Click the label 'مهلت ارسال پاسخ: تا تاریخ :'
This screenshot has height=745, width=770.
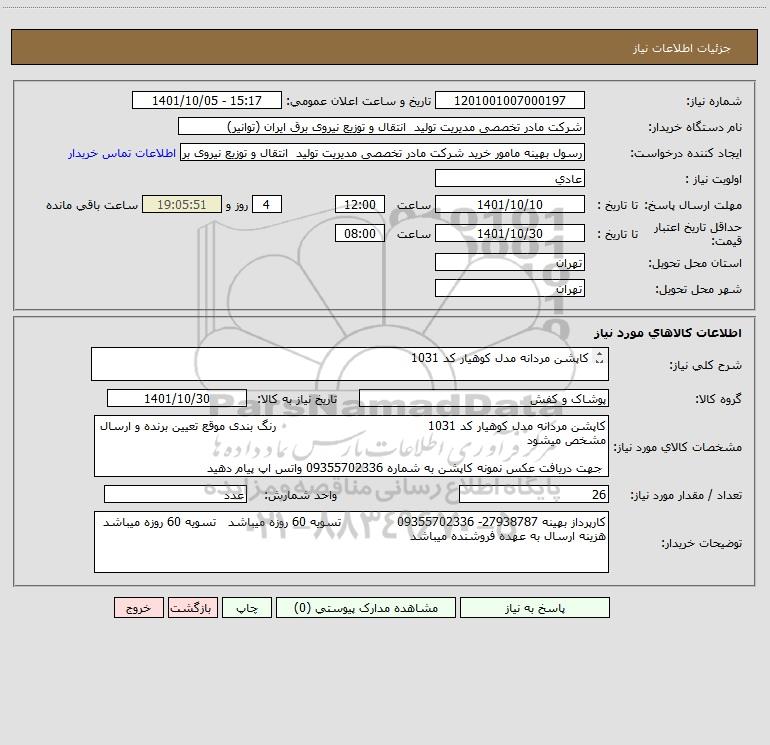point(669,205)
